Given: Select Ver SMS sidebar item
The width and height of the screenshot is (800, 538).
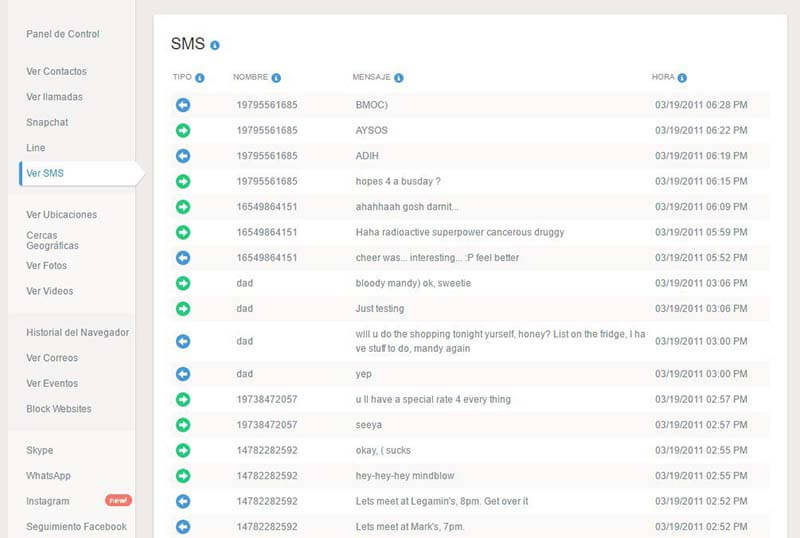Looking at the screenshot, I should (45, 174).
